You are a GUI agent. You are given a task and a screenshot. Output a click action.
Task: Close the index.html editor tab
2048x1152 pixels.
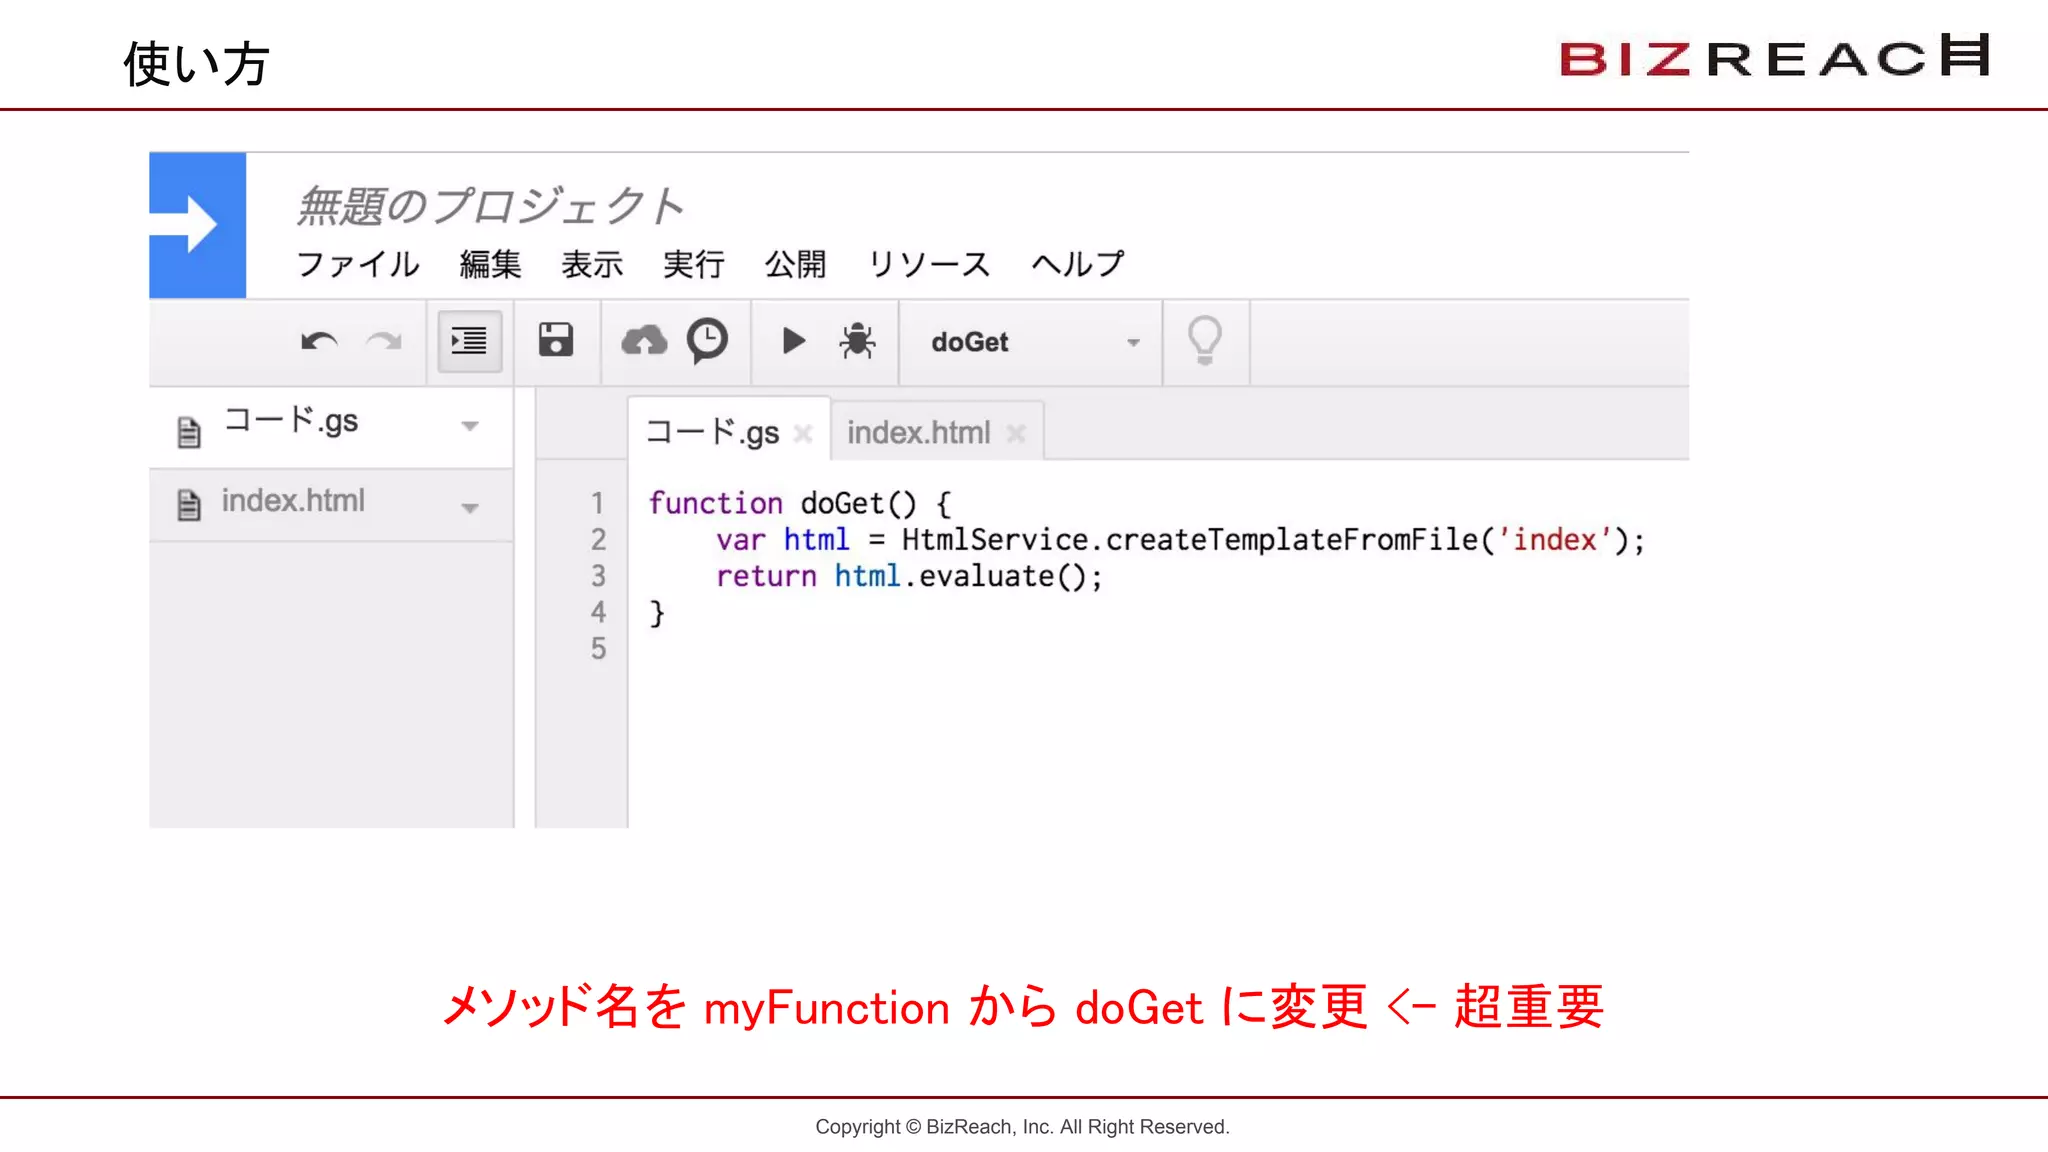pos(1016,433)
